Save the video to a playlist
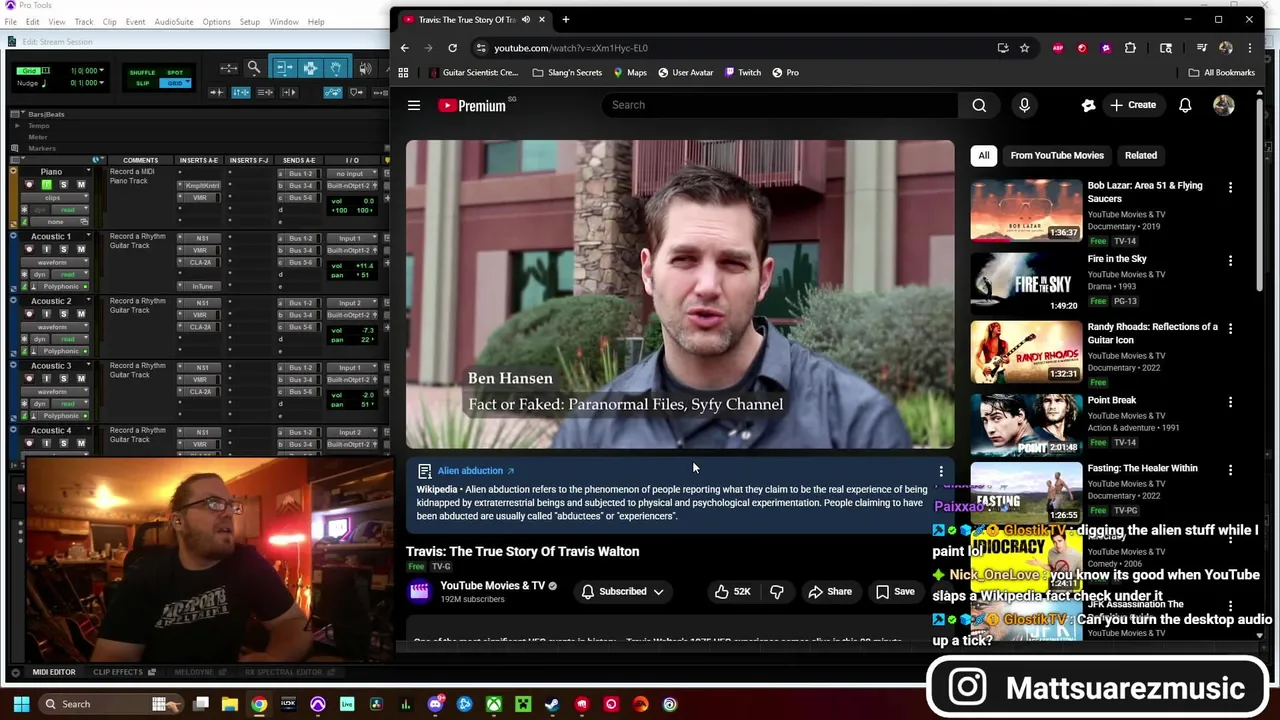Screen dimensions: 1280x720 coord(895,592)
